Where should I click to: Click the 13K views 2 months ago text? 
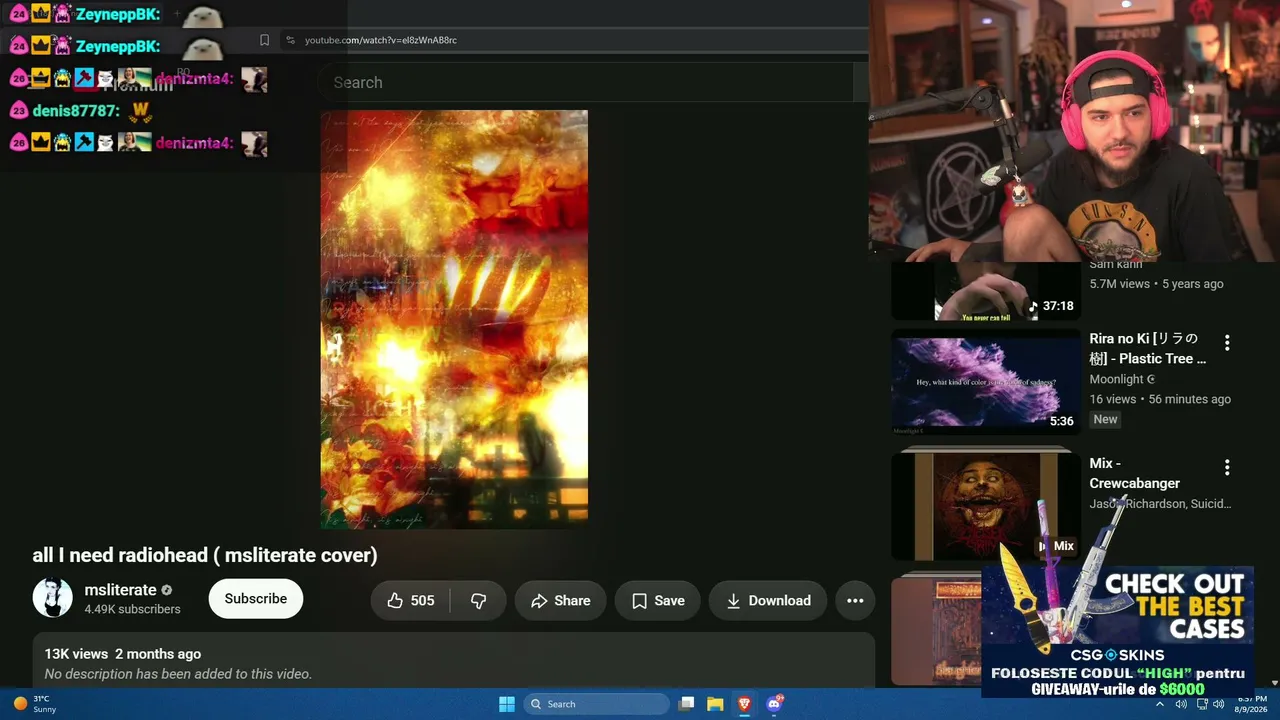pyautogui.click(x=123, y=654)
